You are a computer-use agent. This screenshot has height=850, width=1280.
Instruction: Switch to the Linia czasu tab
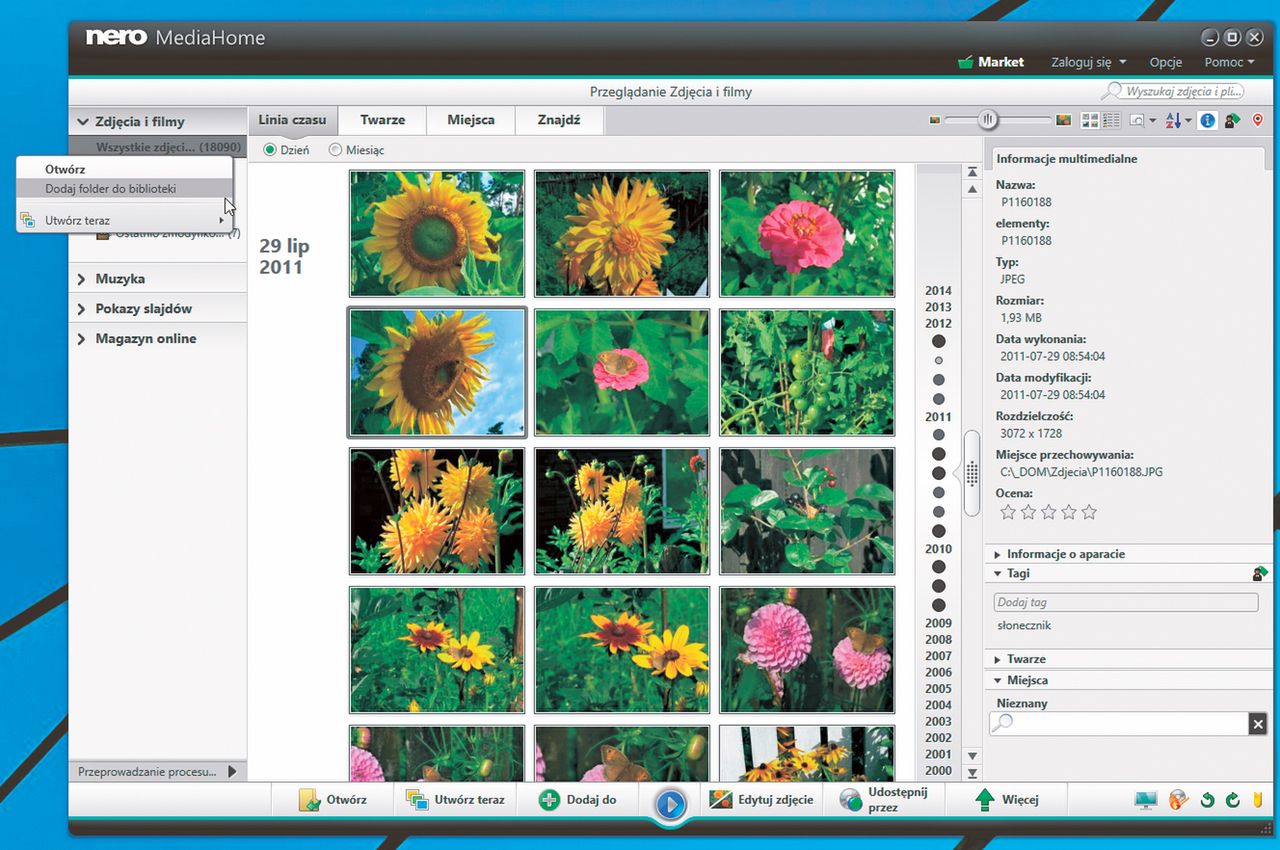click(x=292, y=120)
